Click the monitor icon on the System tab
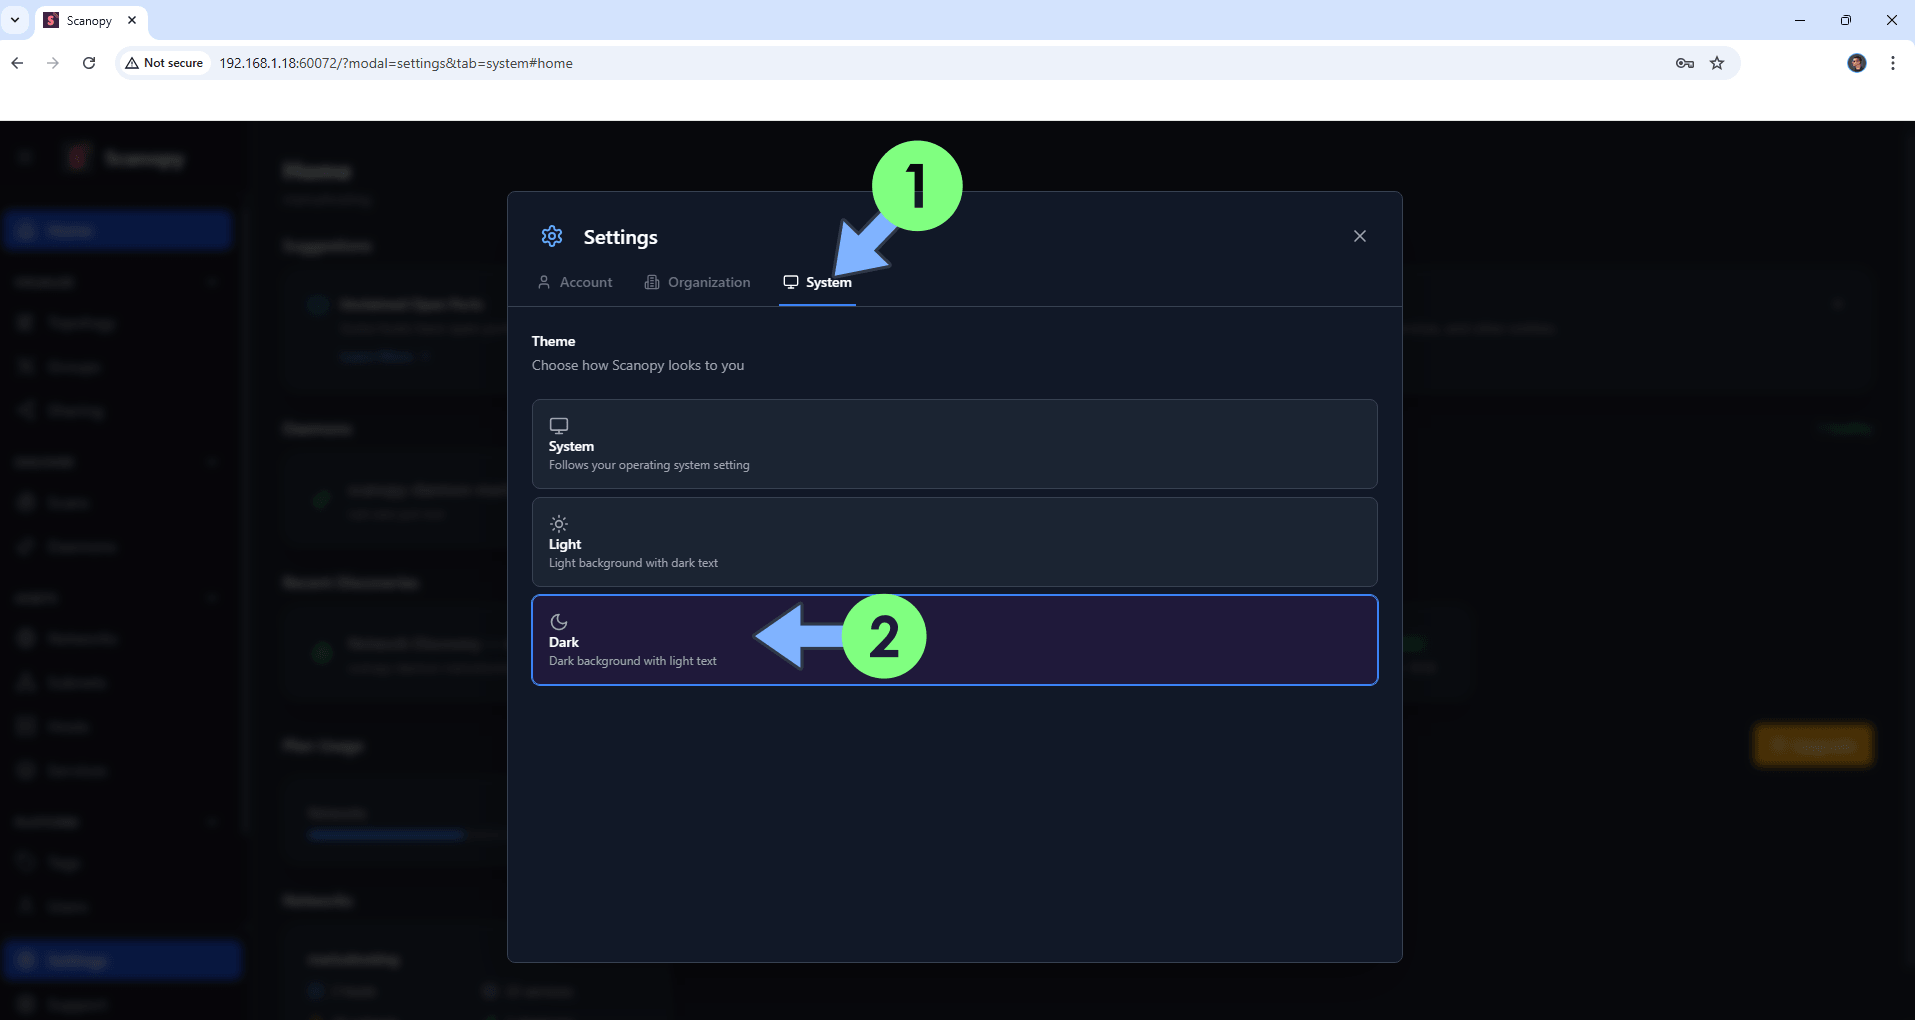 (x=791, y=282)
